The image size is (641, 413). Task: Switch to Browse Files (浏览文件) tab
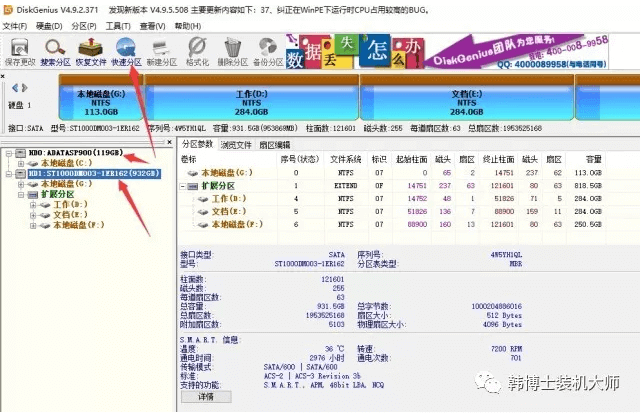(x=236, y=145)
